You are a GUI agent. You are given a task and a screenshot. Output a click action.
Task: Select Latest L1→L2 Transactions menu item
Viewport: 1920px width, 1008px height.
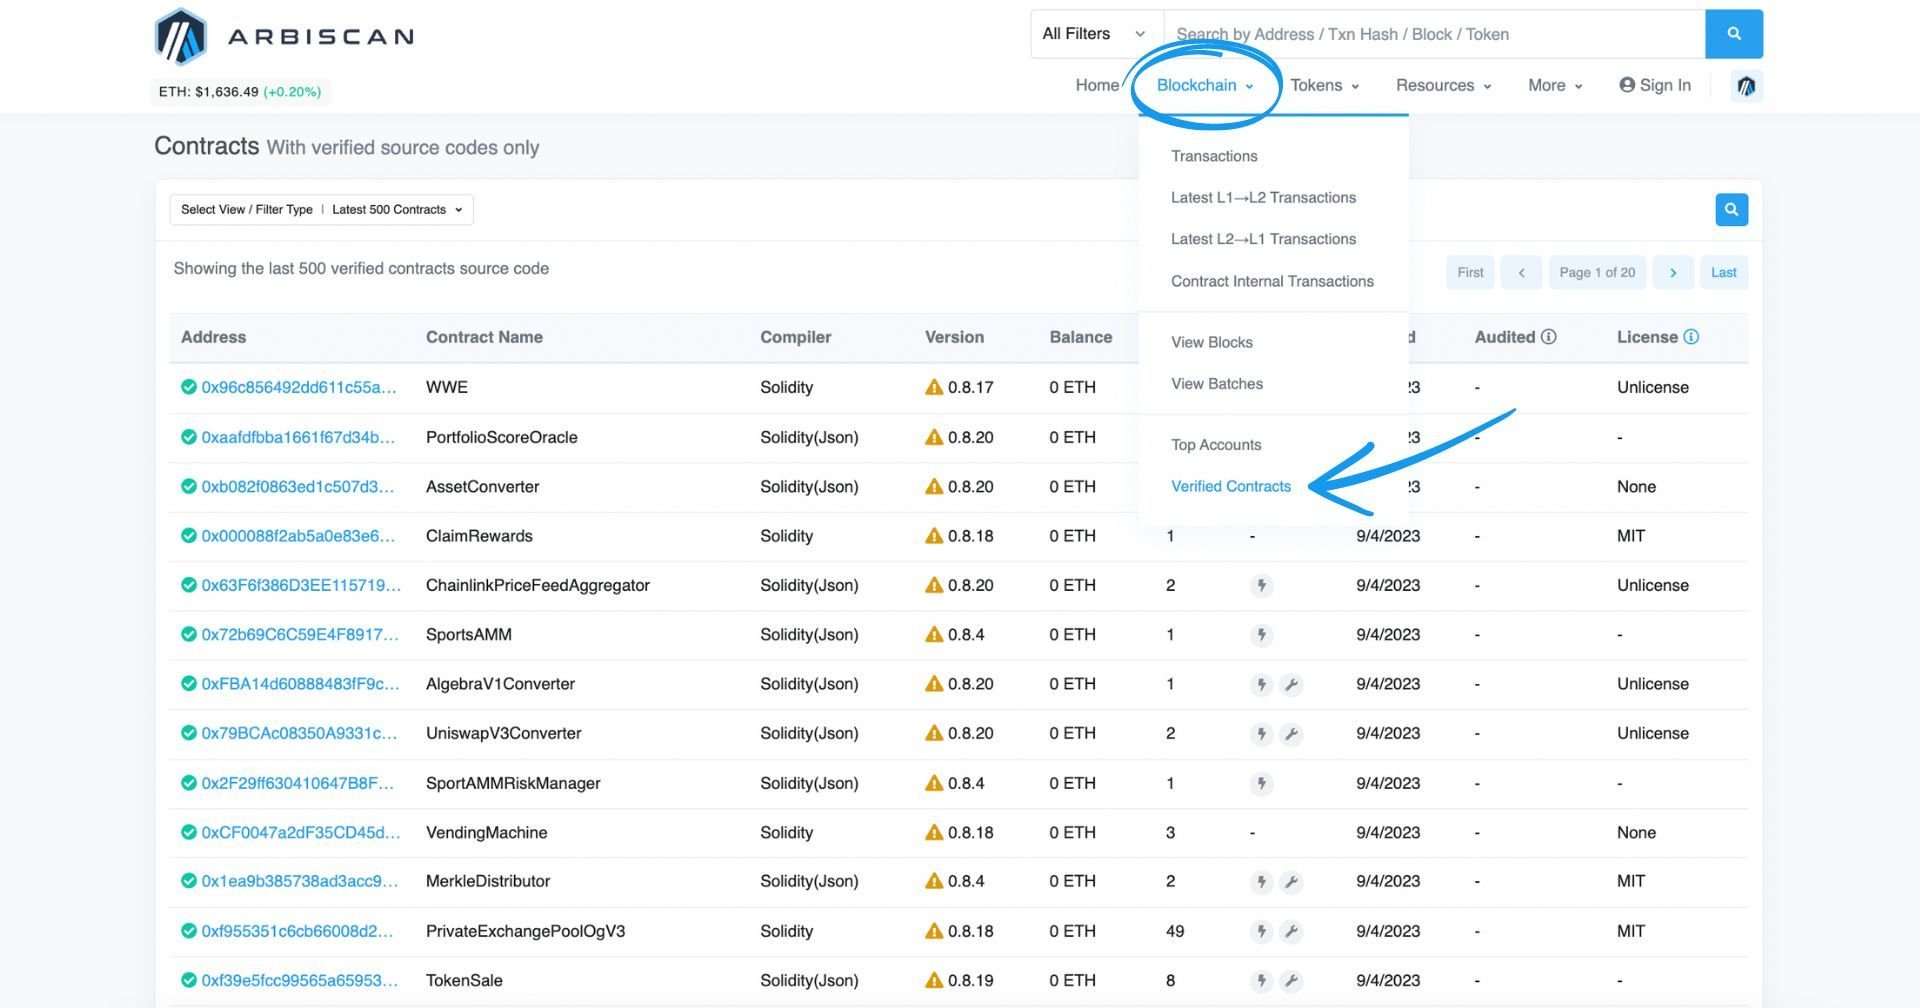[x=1263, y=198]
